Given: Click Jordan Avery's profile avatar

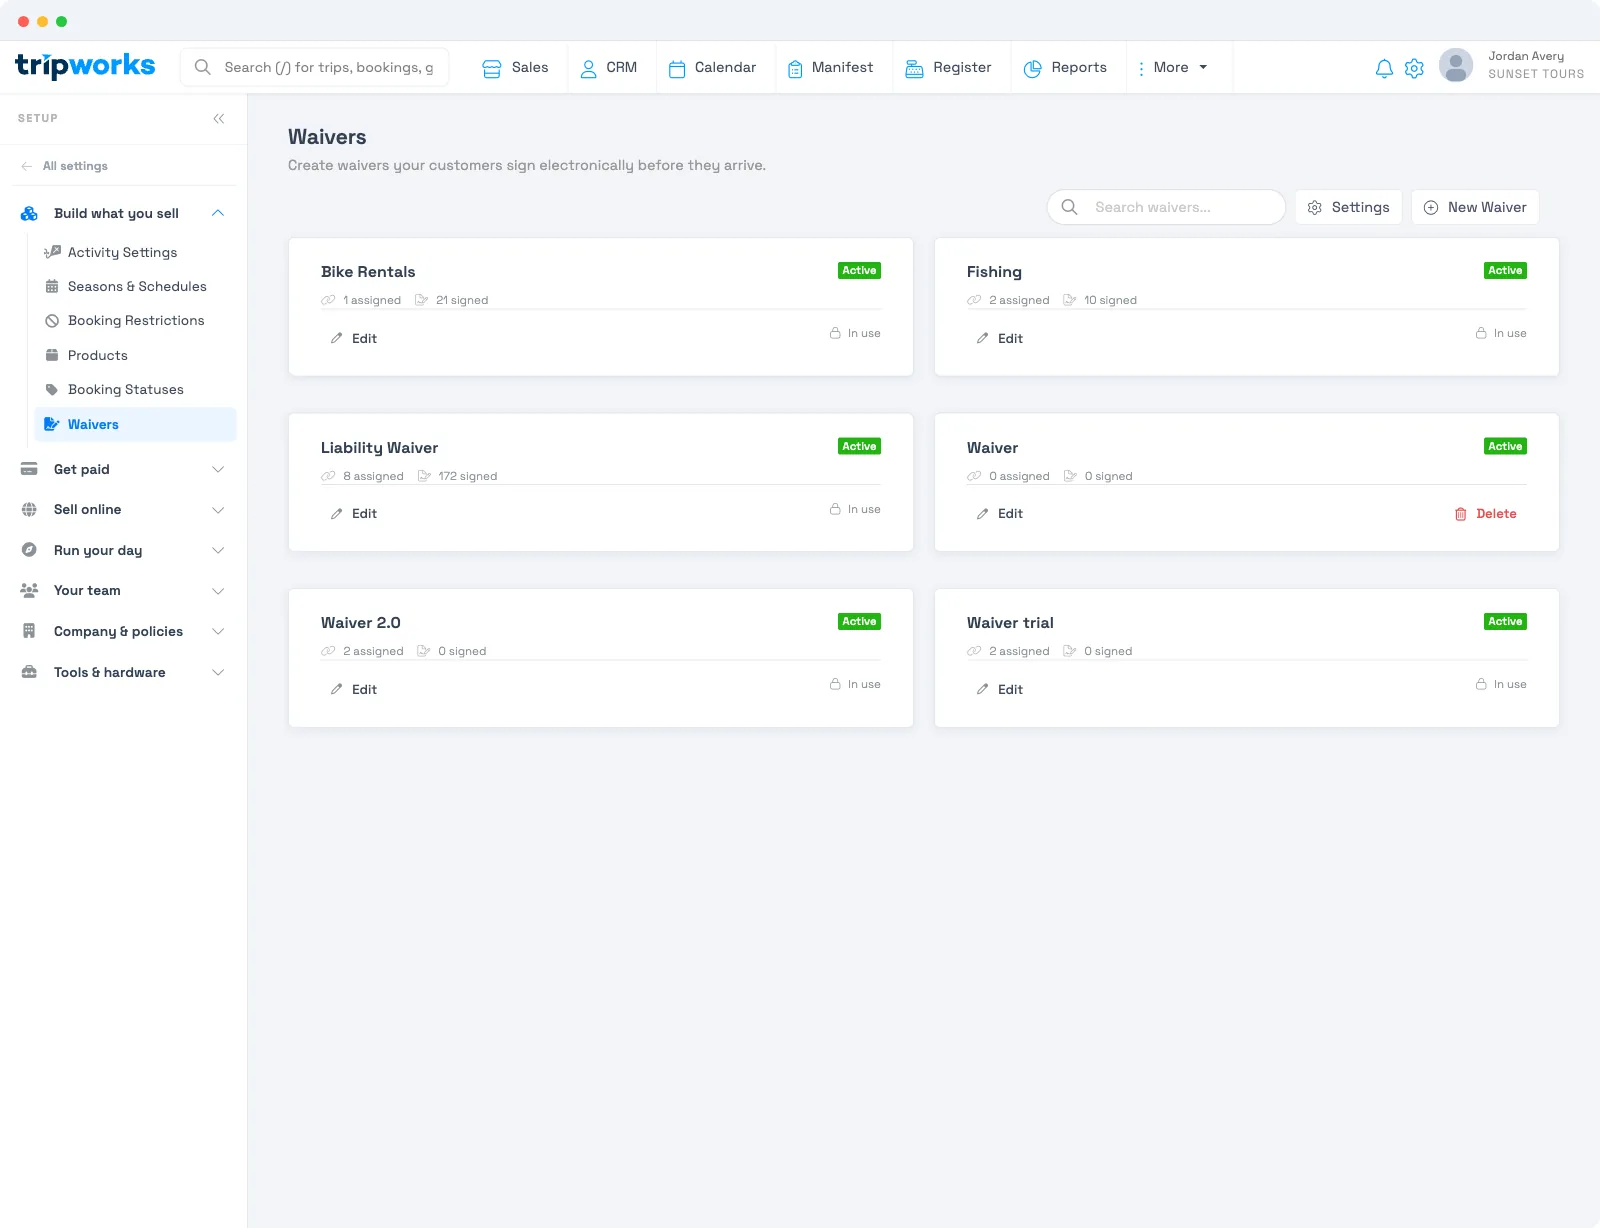Looking at the screenshot, I should click(1455, 66).
